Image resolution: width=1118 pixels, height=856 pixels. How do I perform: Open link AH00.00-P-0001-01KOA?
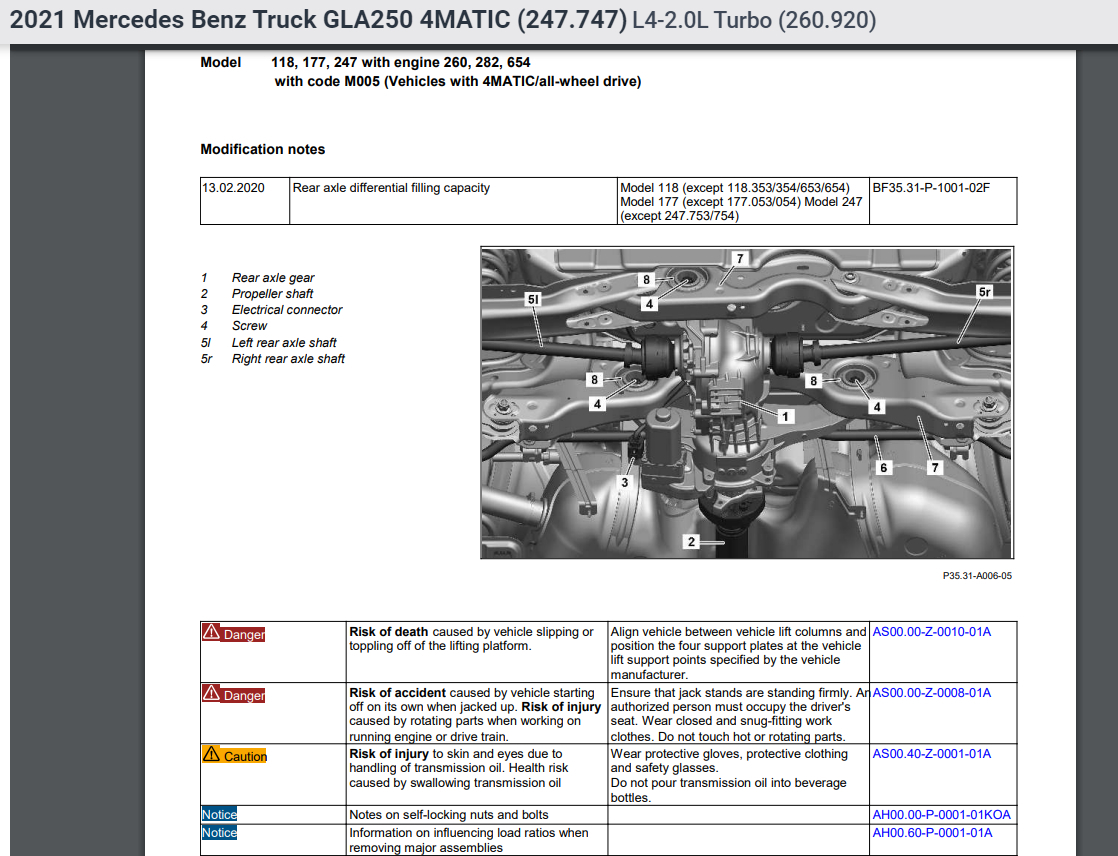tap(941, 815)
